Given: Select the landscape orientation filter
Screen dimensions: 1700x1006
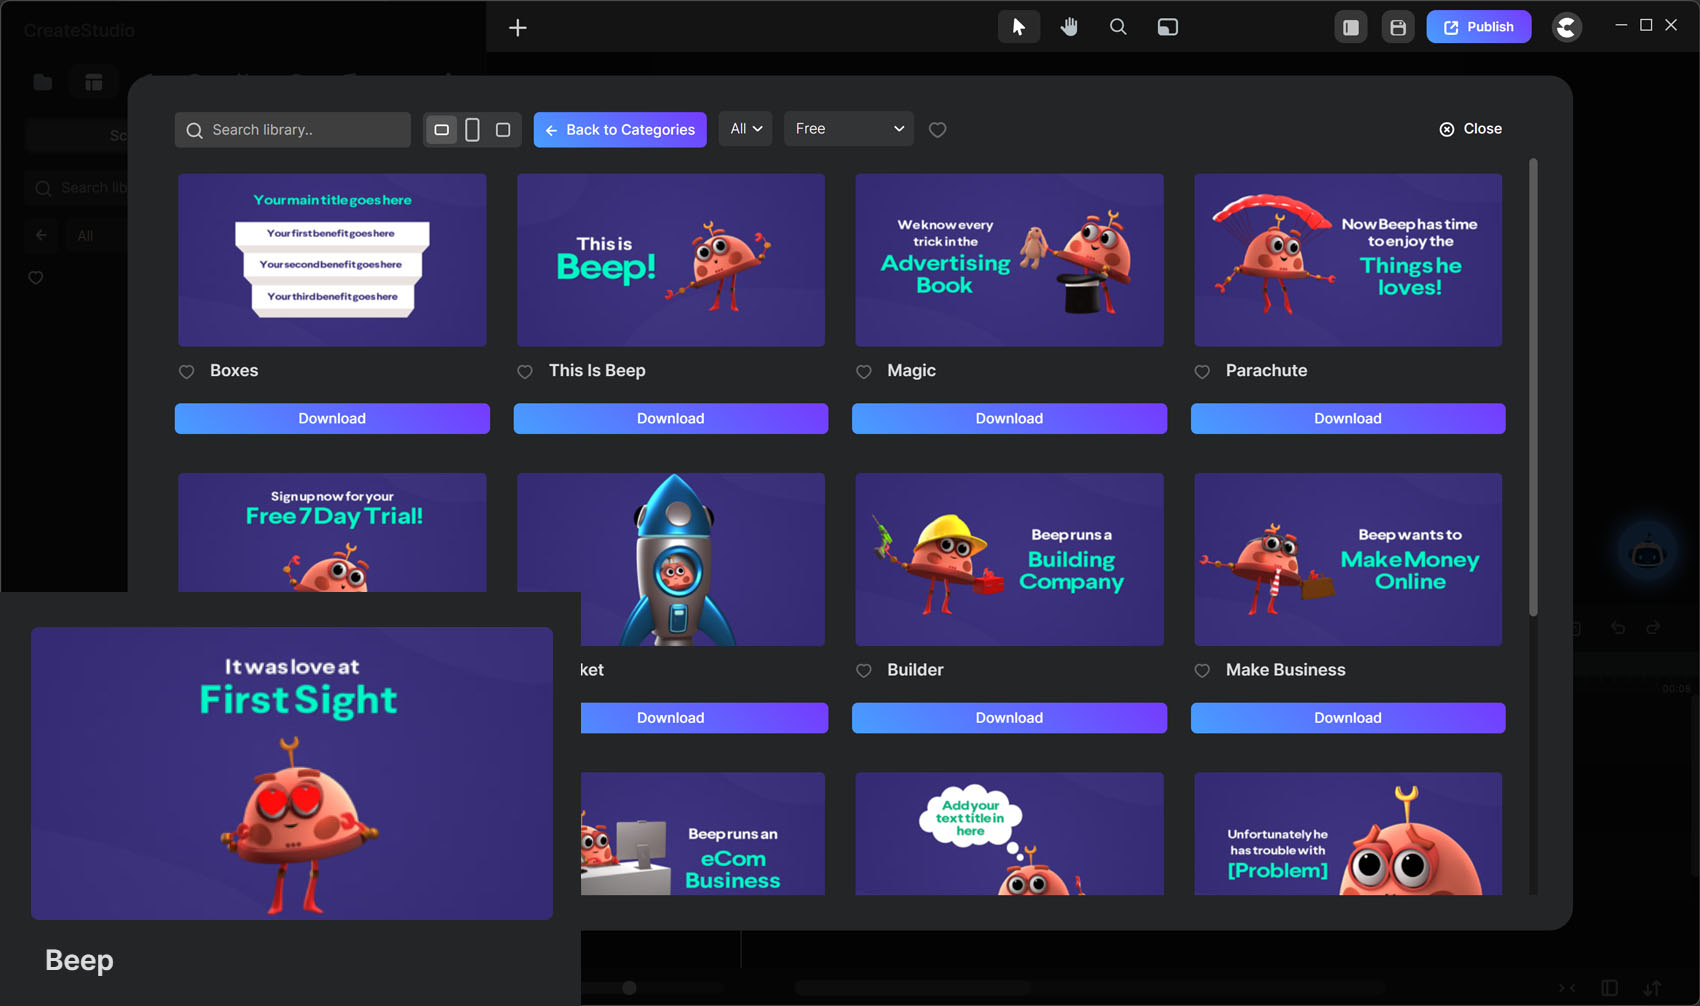Looking at the screenshot, I should pyautogui.click(x=441, y=130).
